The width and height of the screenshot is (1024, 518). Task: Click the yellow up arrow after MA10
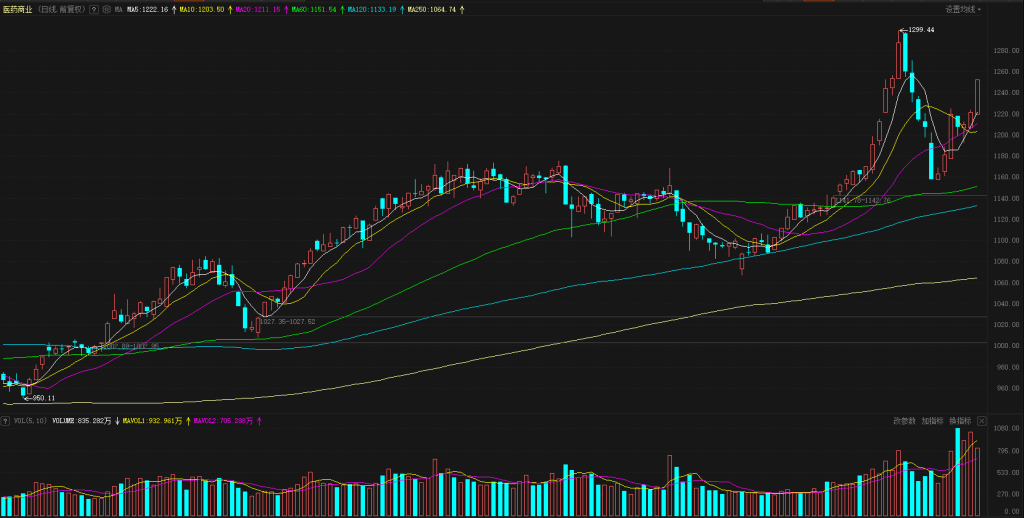229,9
